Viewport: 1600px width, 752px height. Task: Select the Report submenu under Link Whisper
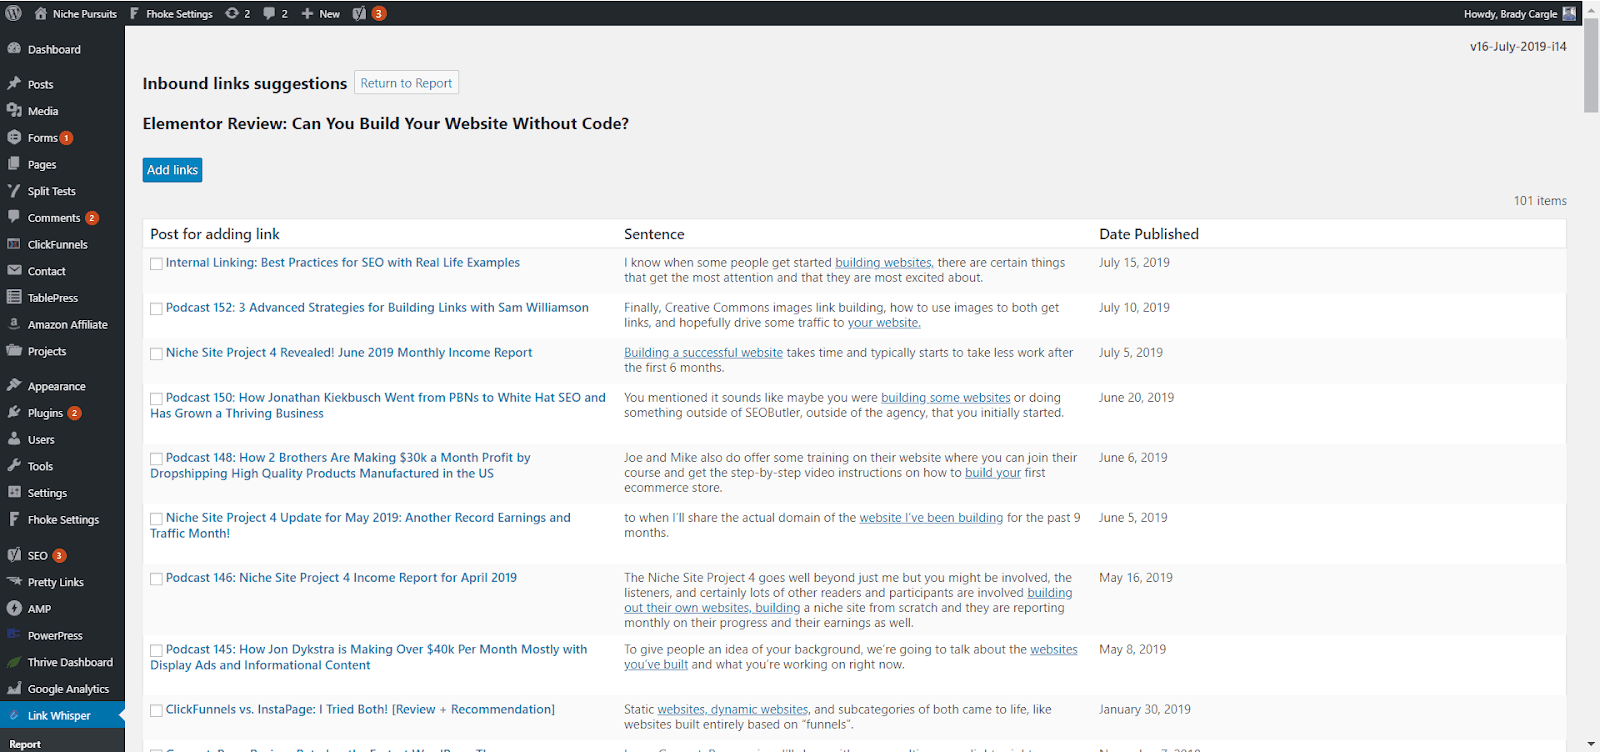tap(25, 744)
